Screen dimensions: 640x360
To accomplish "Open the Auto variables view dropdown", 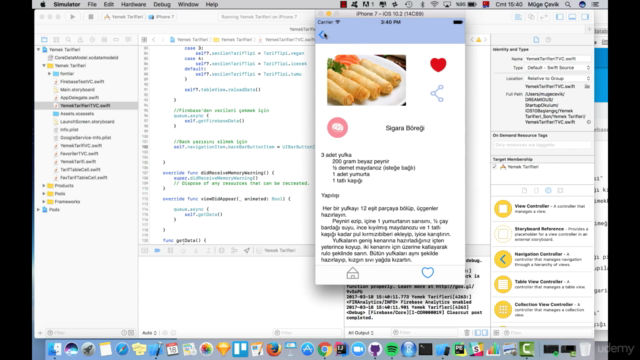I will click(149, 333).
